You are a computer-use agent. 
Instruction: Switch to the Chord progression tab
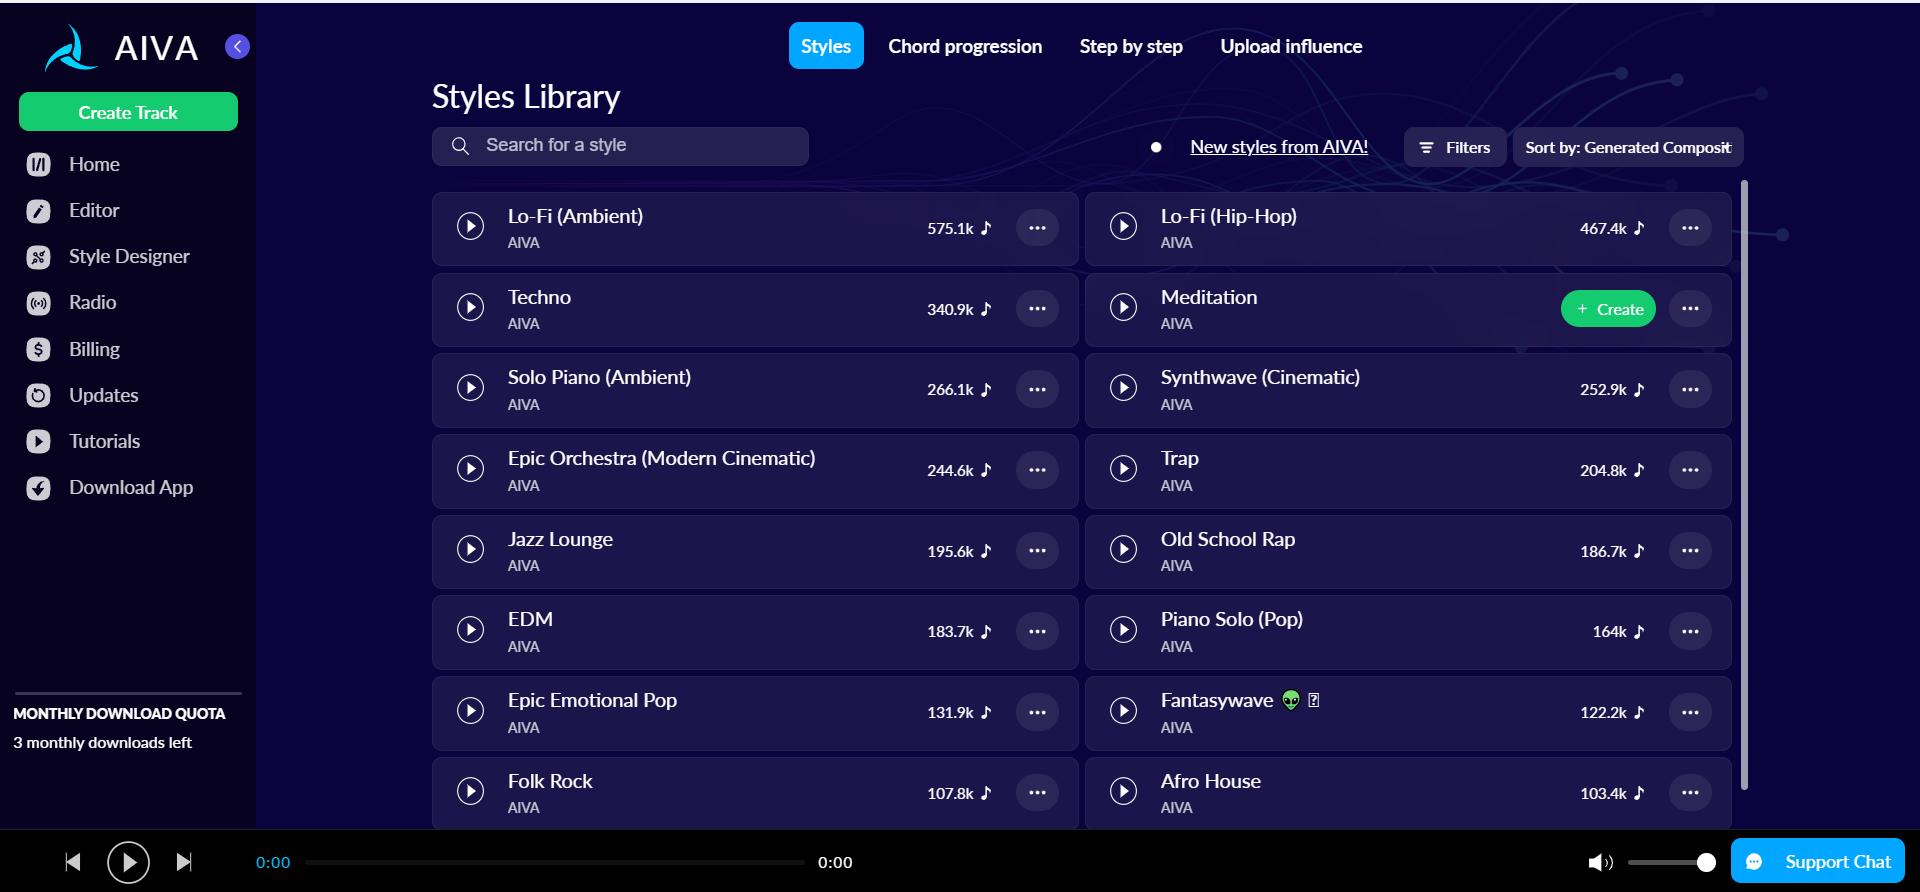964,46
